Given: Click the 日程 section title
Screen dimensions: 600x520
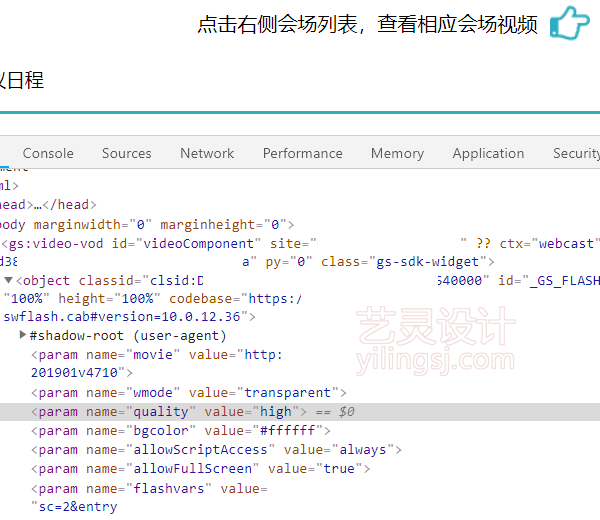Looking at the screenshot, I should pyautogui.click(x=25, y=80).
